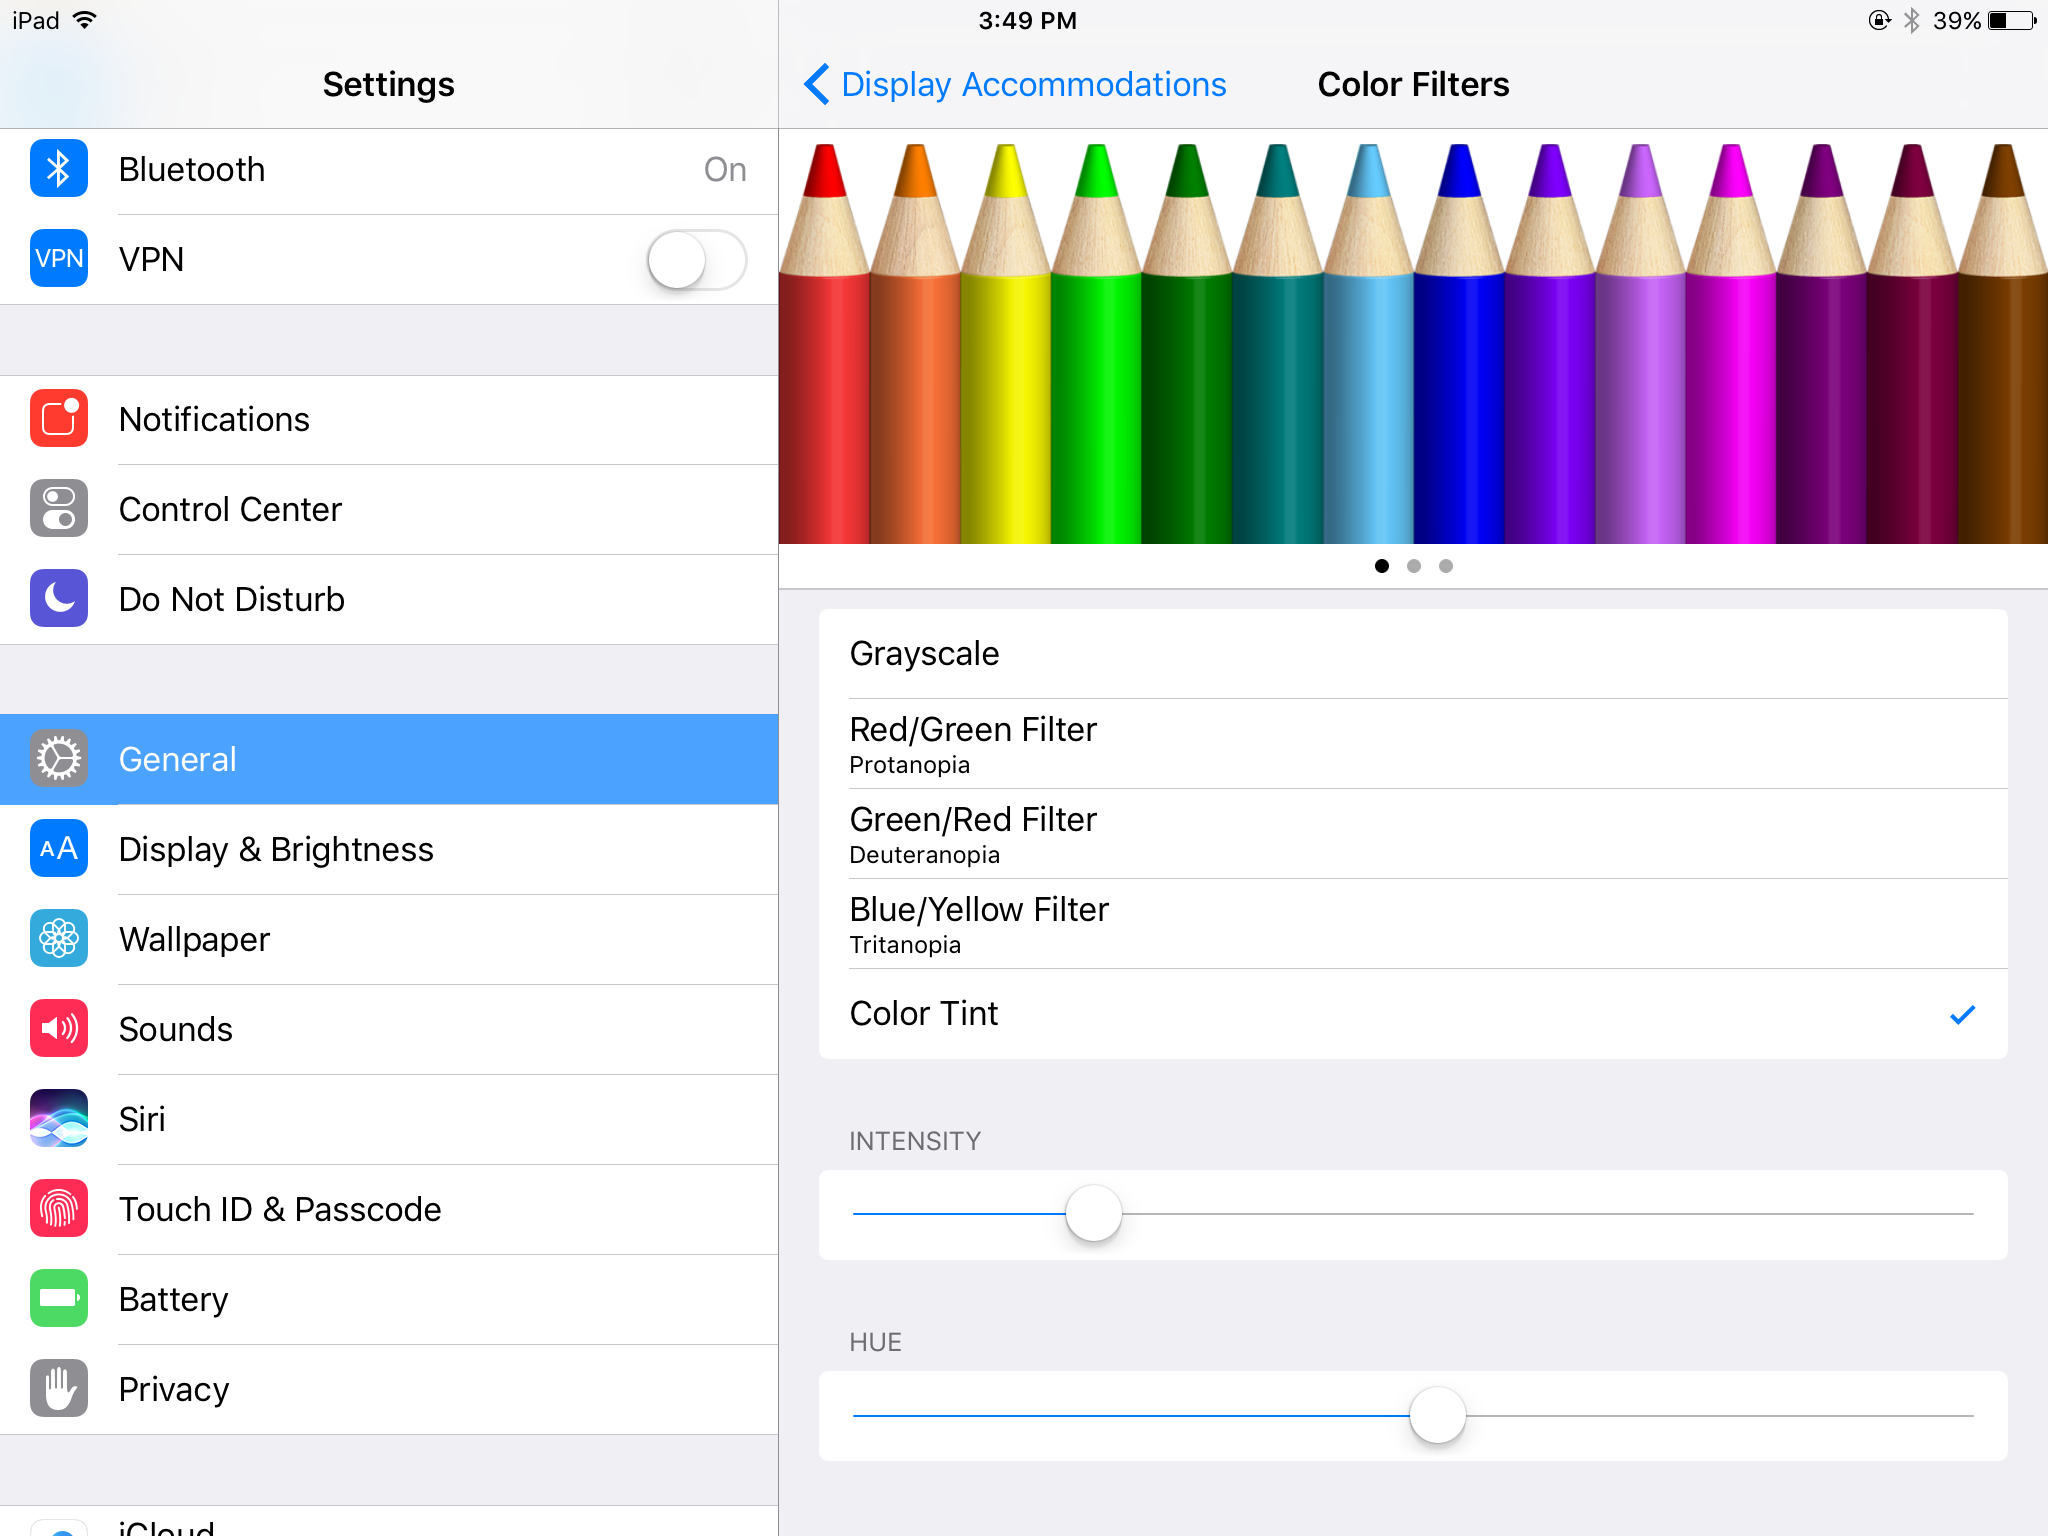Tap the Wallpaper flower icon
The height and width of the screenshot is (1536, 2048).
59,939
